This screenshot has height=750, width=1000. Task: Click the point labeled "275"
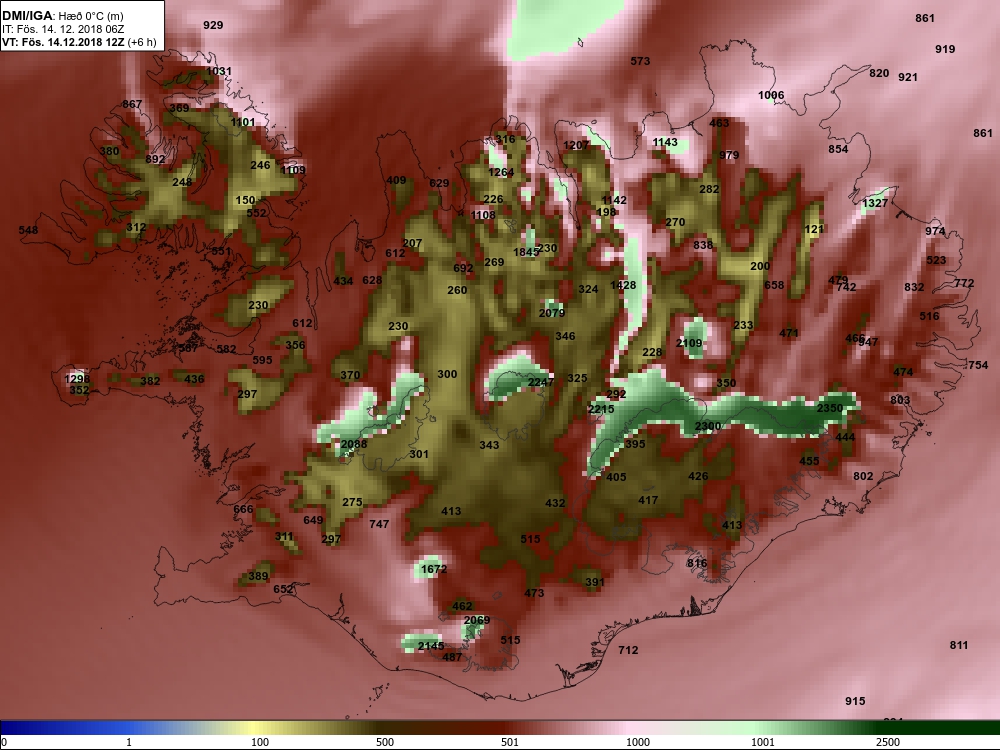(x=352, y=502)
